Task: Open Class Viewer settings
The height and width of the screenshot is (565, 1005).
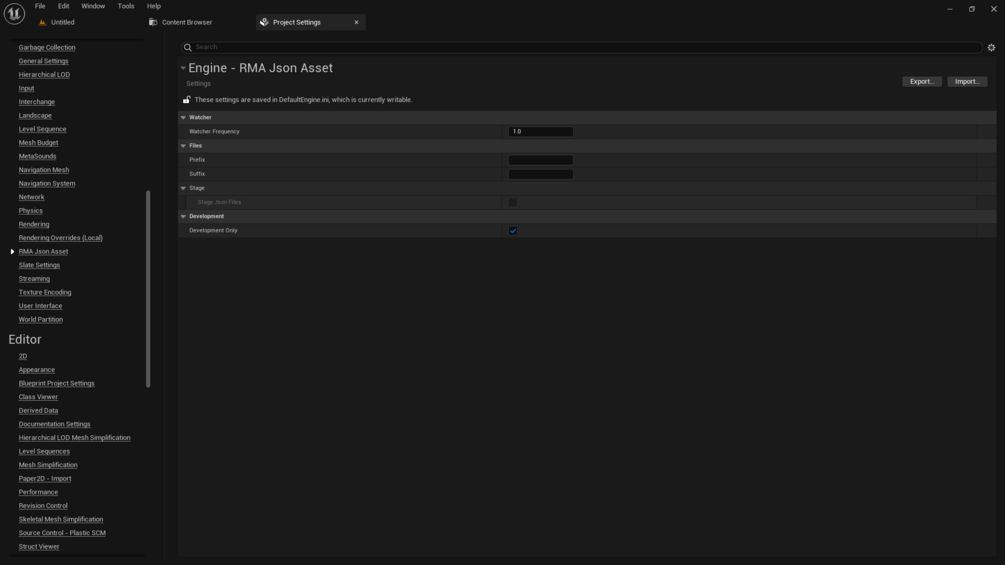Action: (x=38, y=397)
